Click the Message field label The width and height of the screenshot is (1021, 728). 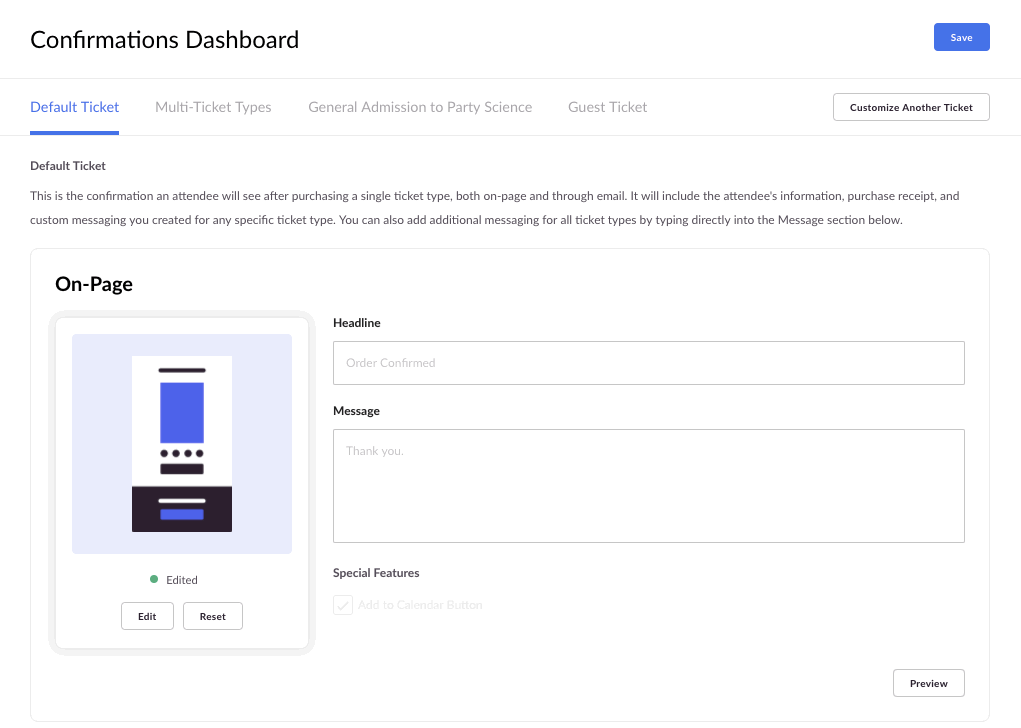click(x=356, y=411)
